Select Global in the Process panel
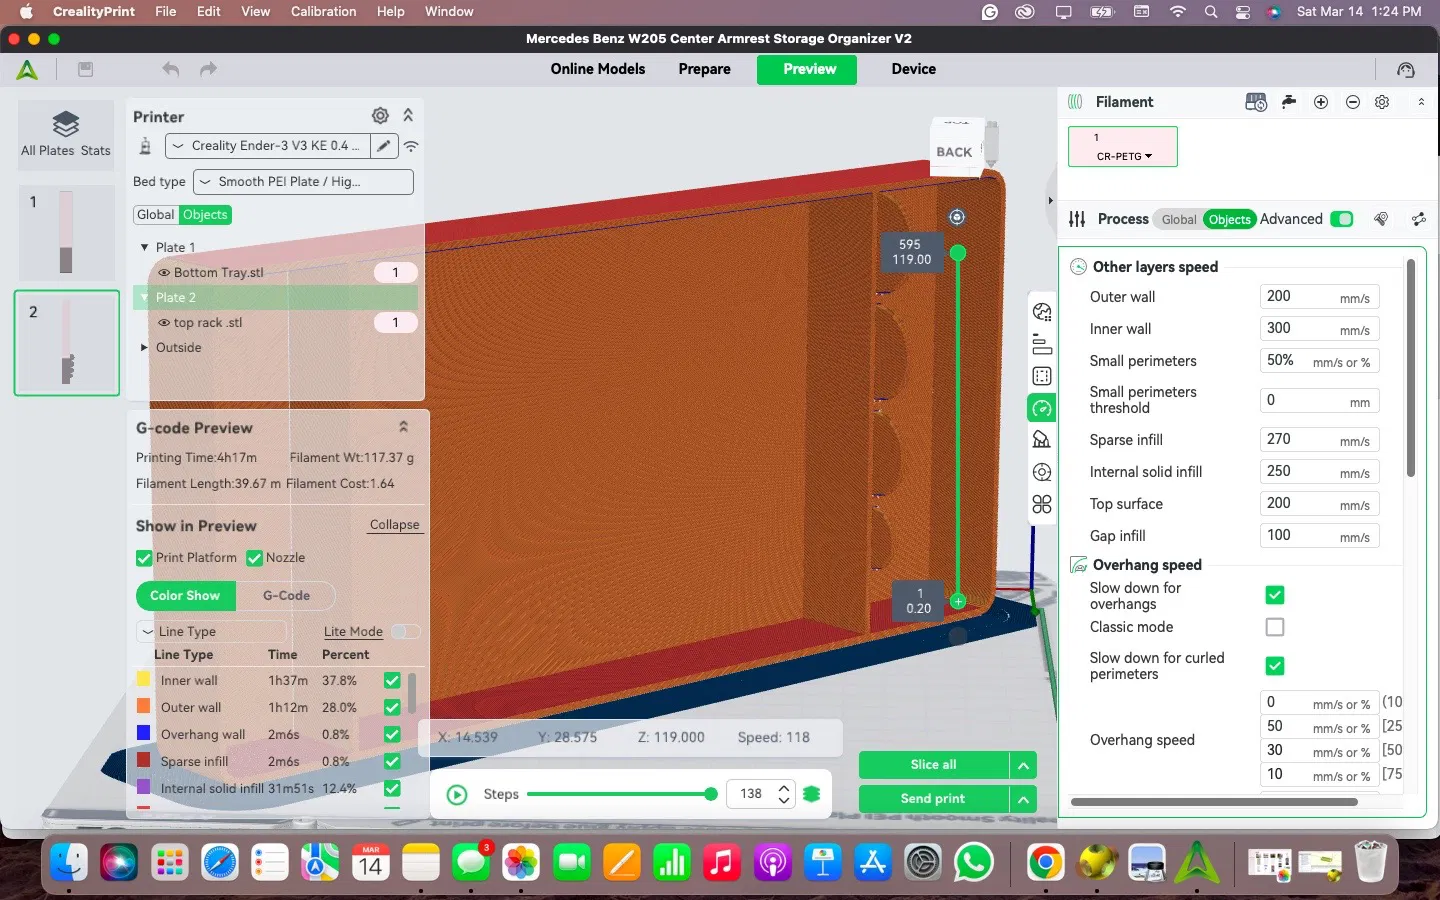 pyautogui.click(x=1179, y=220)
